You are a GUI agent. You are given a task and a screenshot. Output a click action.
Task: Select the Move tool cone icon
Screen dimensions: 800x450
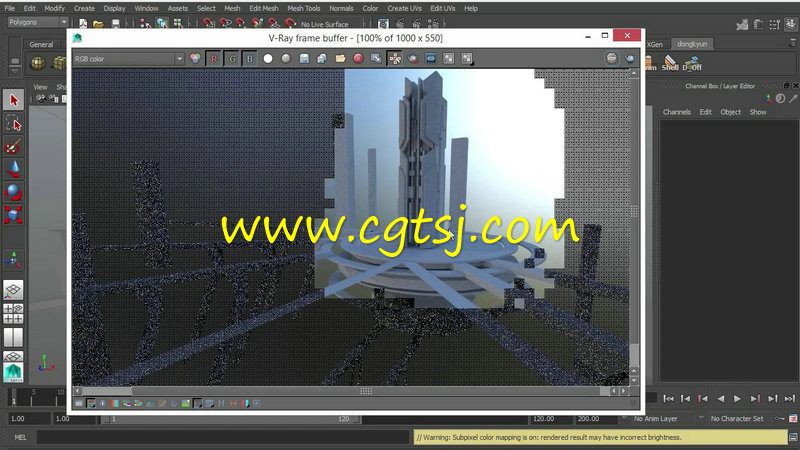pyautogui.click(x=13, y=169)
